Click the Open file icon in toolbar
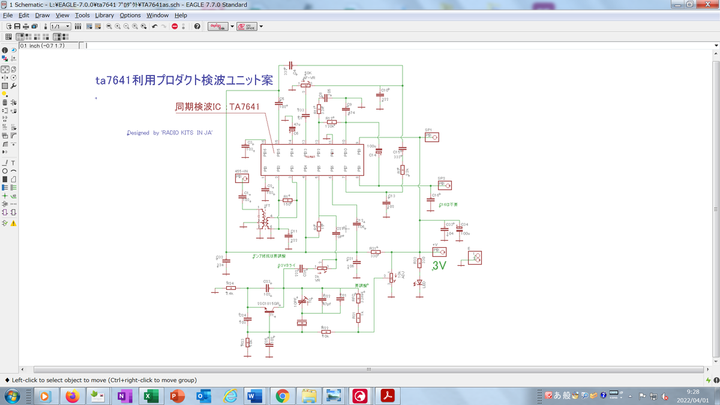This screenshot has width=720, height=405. pyautogui.click(x=5, y=26)
